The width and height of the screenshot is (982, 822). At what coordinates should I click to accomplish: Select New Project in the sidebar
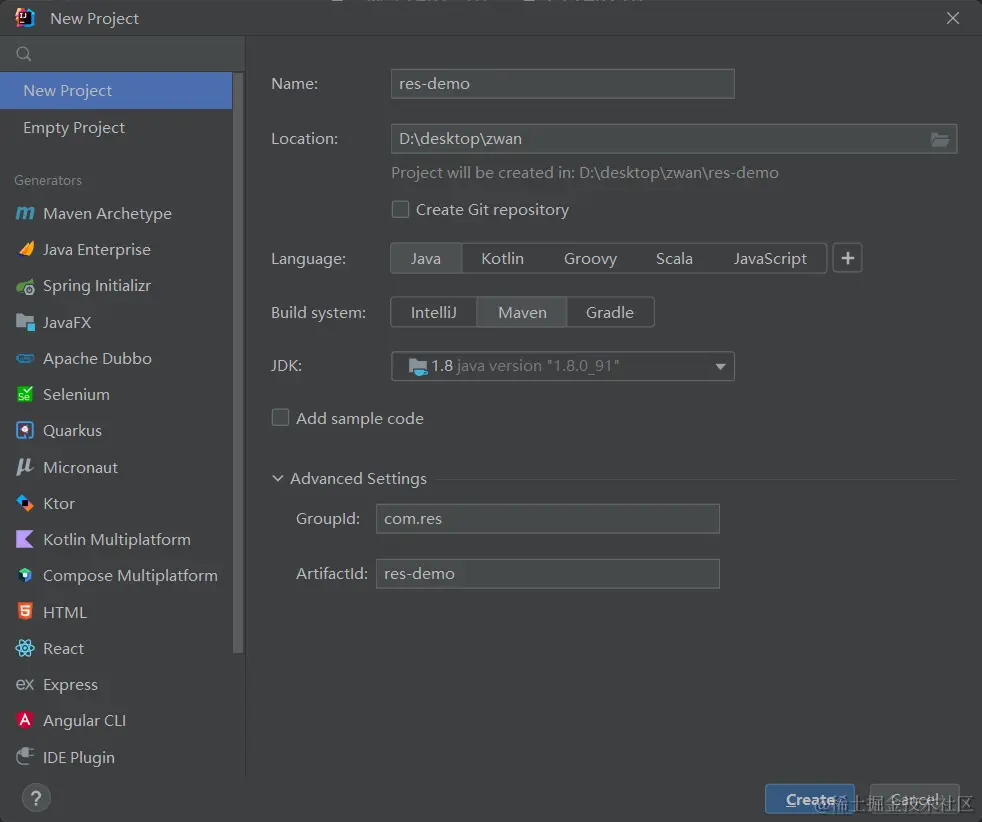pyautogui.click(x=116, y=91)
